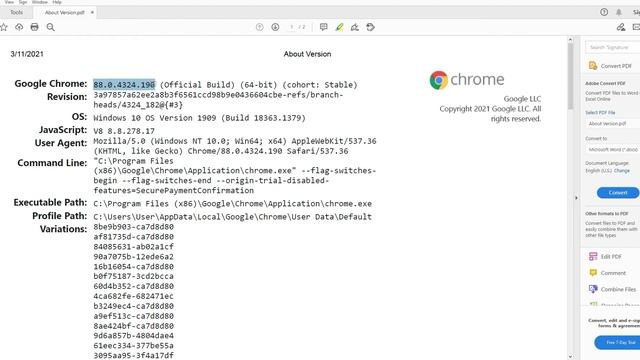Click variation 61eec334-377be55a

coord(133,346)
